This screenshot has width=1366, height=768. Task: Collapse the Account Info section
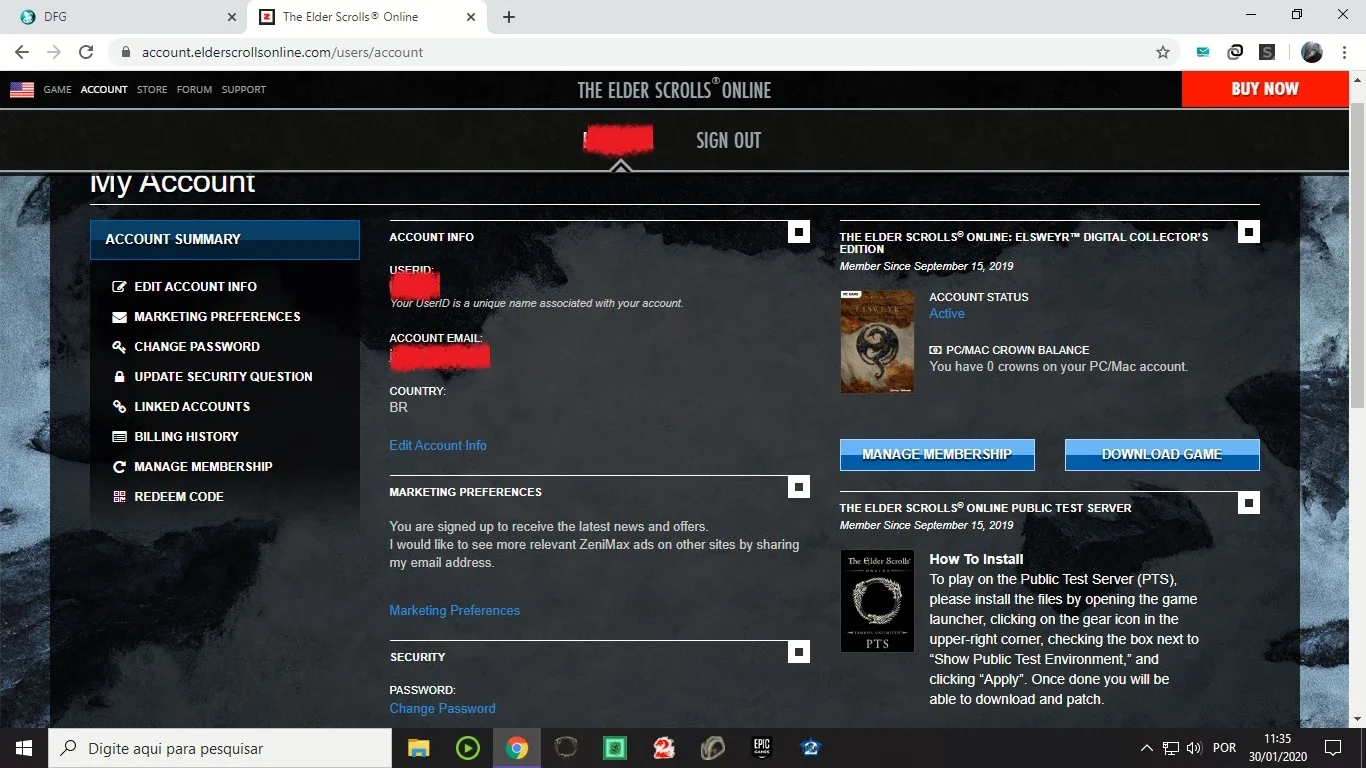(x=798, y=232)
